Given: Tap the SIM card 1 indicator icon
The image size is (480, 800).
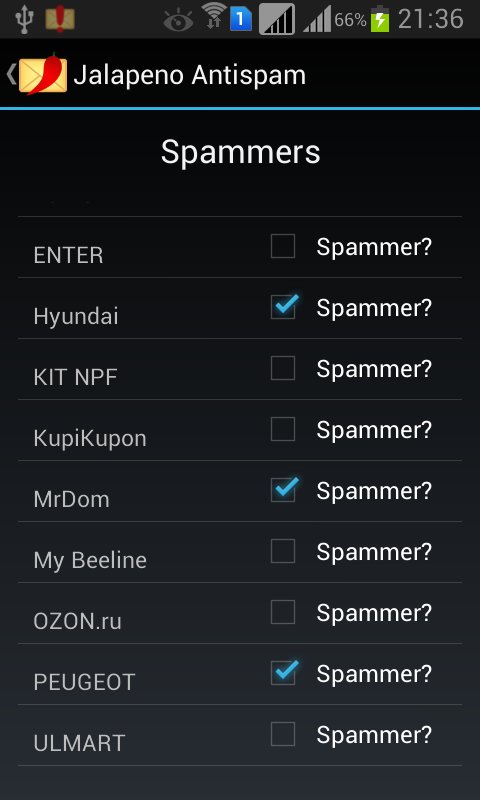Looking at the screenshot, I should (241, 20).
